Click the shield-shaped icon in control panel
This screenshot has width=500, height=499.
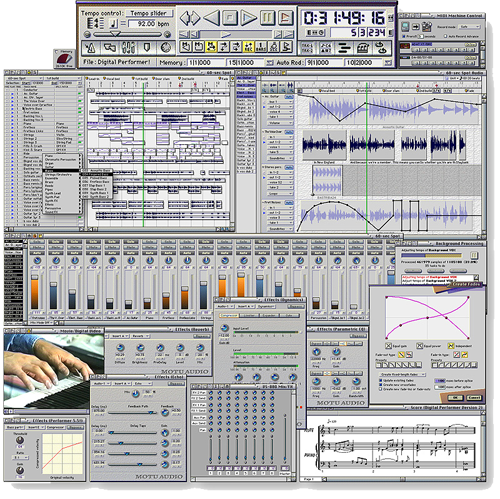[x=147, y=48]
